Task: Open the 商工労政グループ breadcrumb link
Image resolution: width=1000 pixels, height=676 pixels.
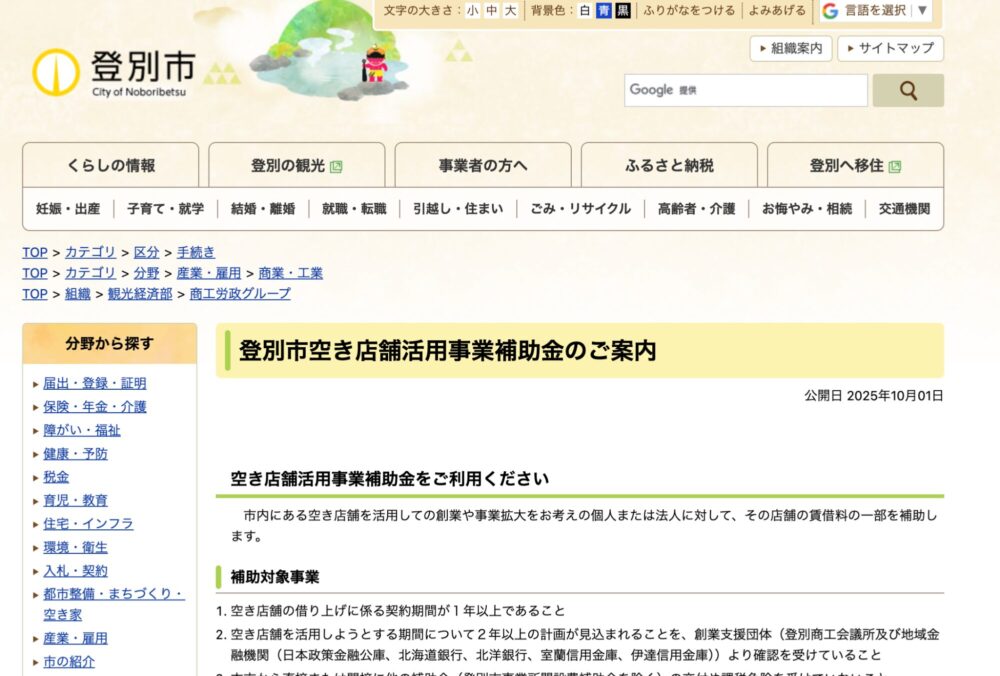Action: pyautogui.click(x=240, y=293)
